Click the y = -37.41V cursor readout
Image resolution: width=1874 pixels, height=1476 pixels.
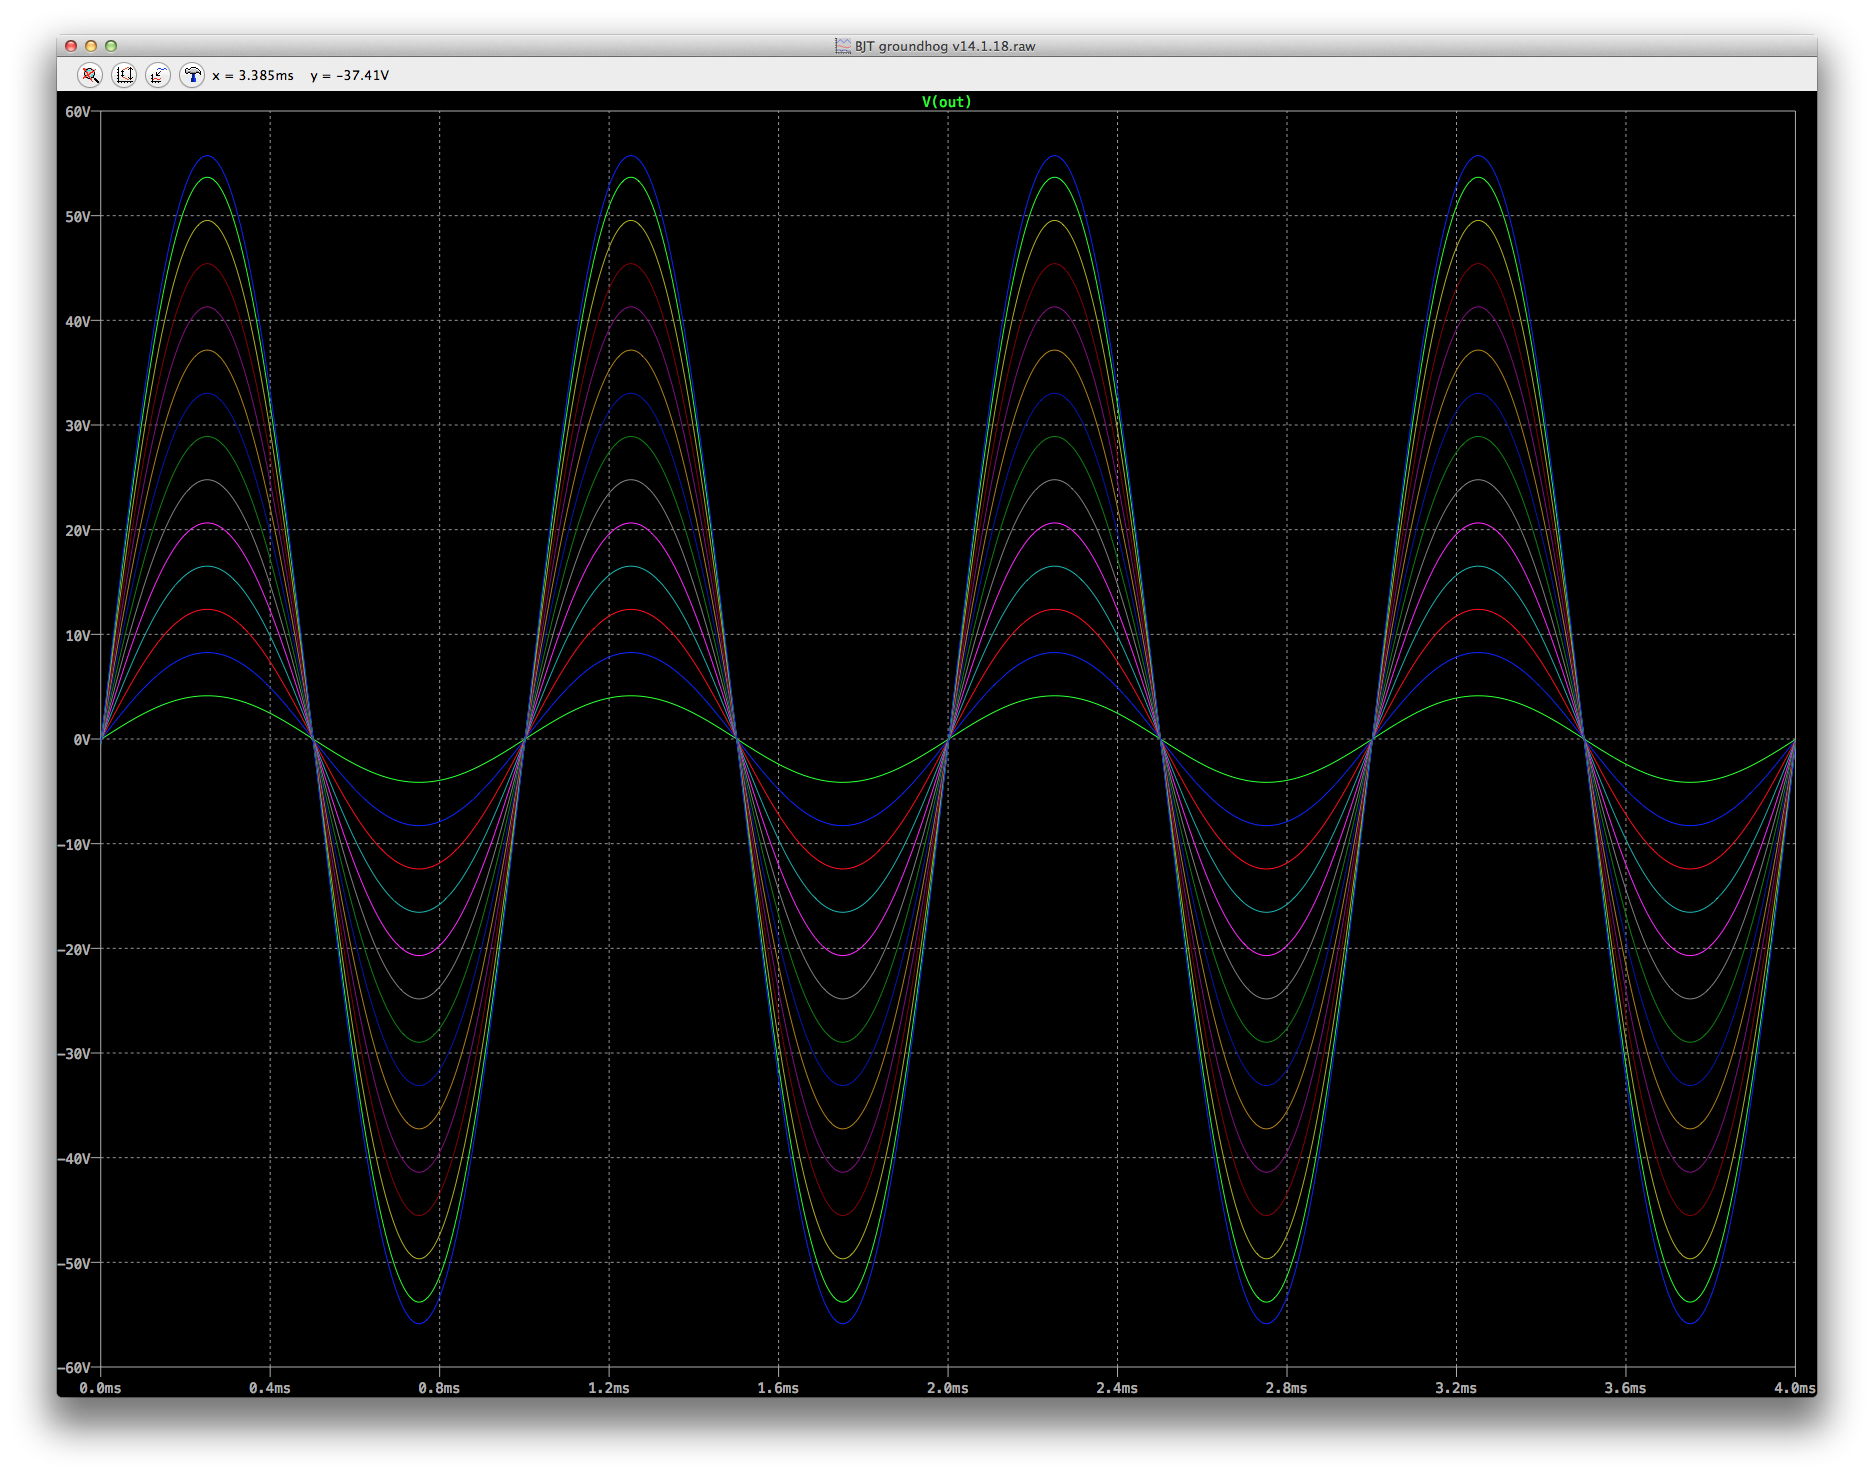point(349,75)
